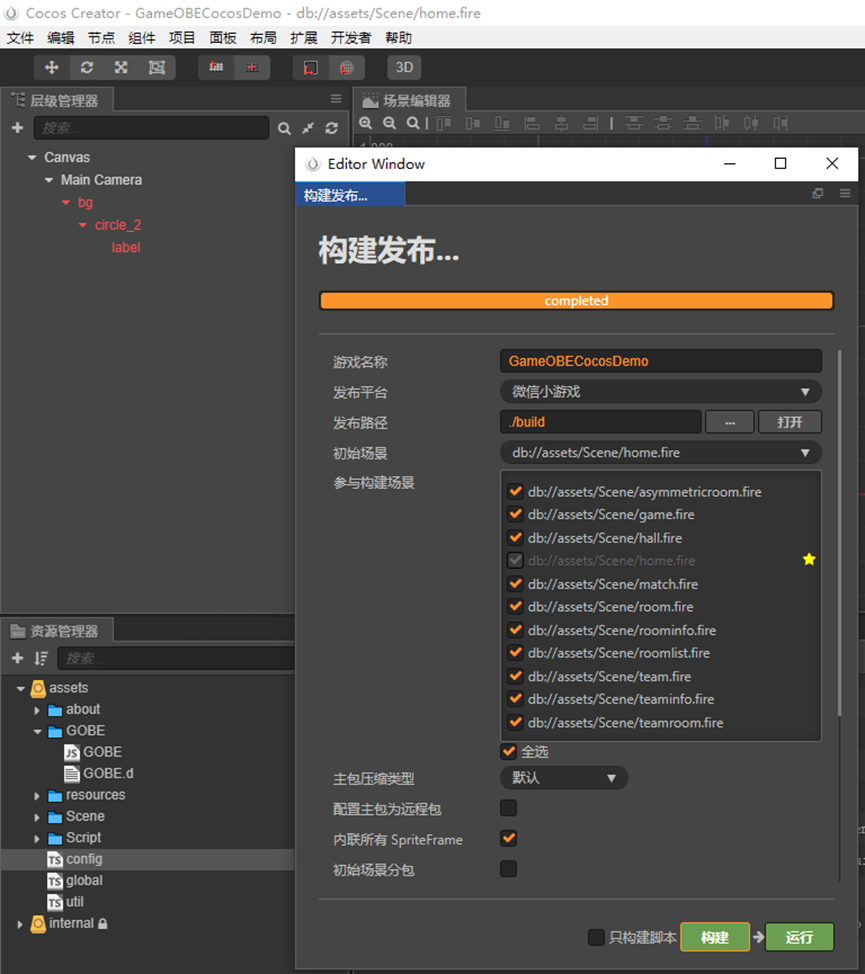The height and width of the screenshot is (974, 865).
Task: Open the 发布平台 platform dropdown
Action: 660,392
